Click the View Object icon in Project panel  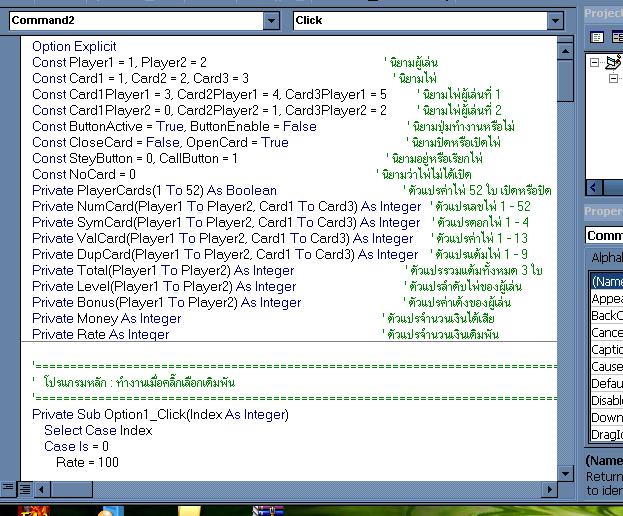coord(616,37)
